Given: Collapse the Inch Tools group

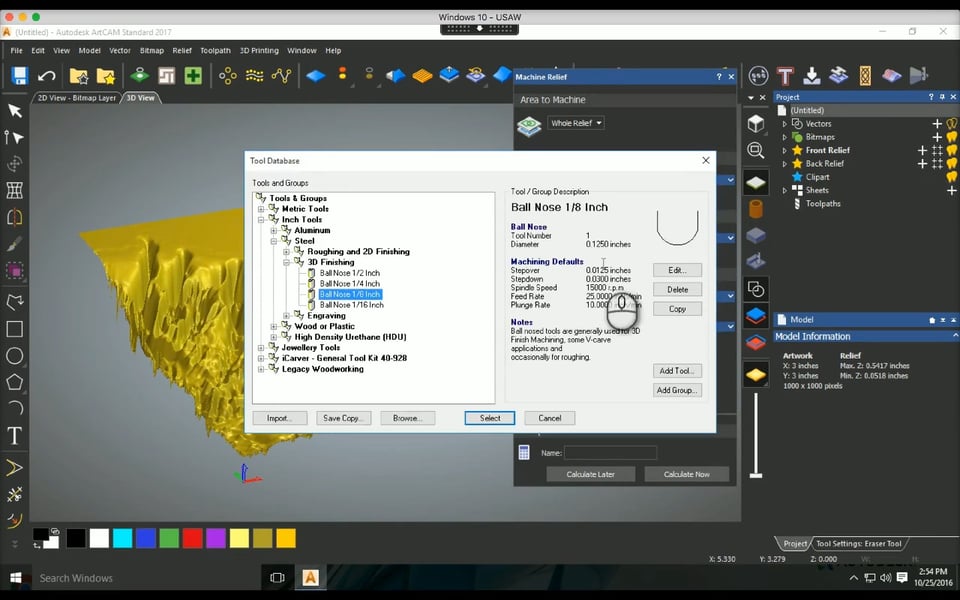Looking at the screenshot, I should pyautogui.click(x=261, y=220).
